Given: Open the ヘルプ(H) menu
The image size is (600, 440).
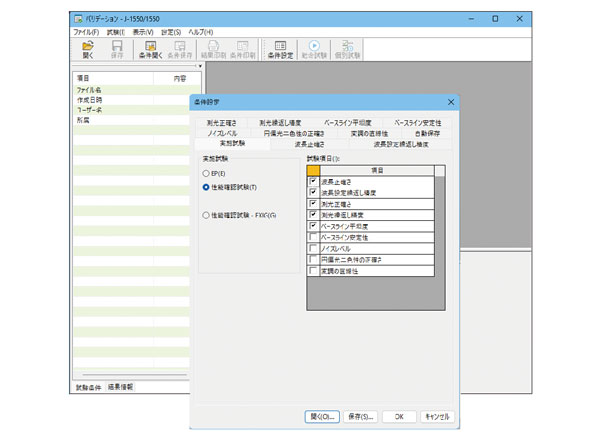Looking at the screenshot, I should pyautogui.click(x=201, y=32).
